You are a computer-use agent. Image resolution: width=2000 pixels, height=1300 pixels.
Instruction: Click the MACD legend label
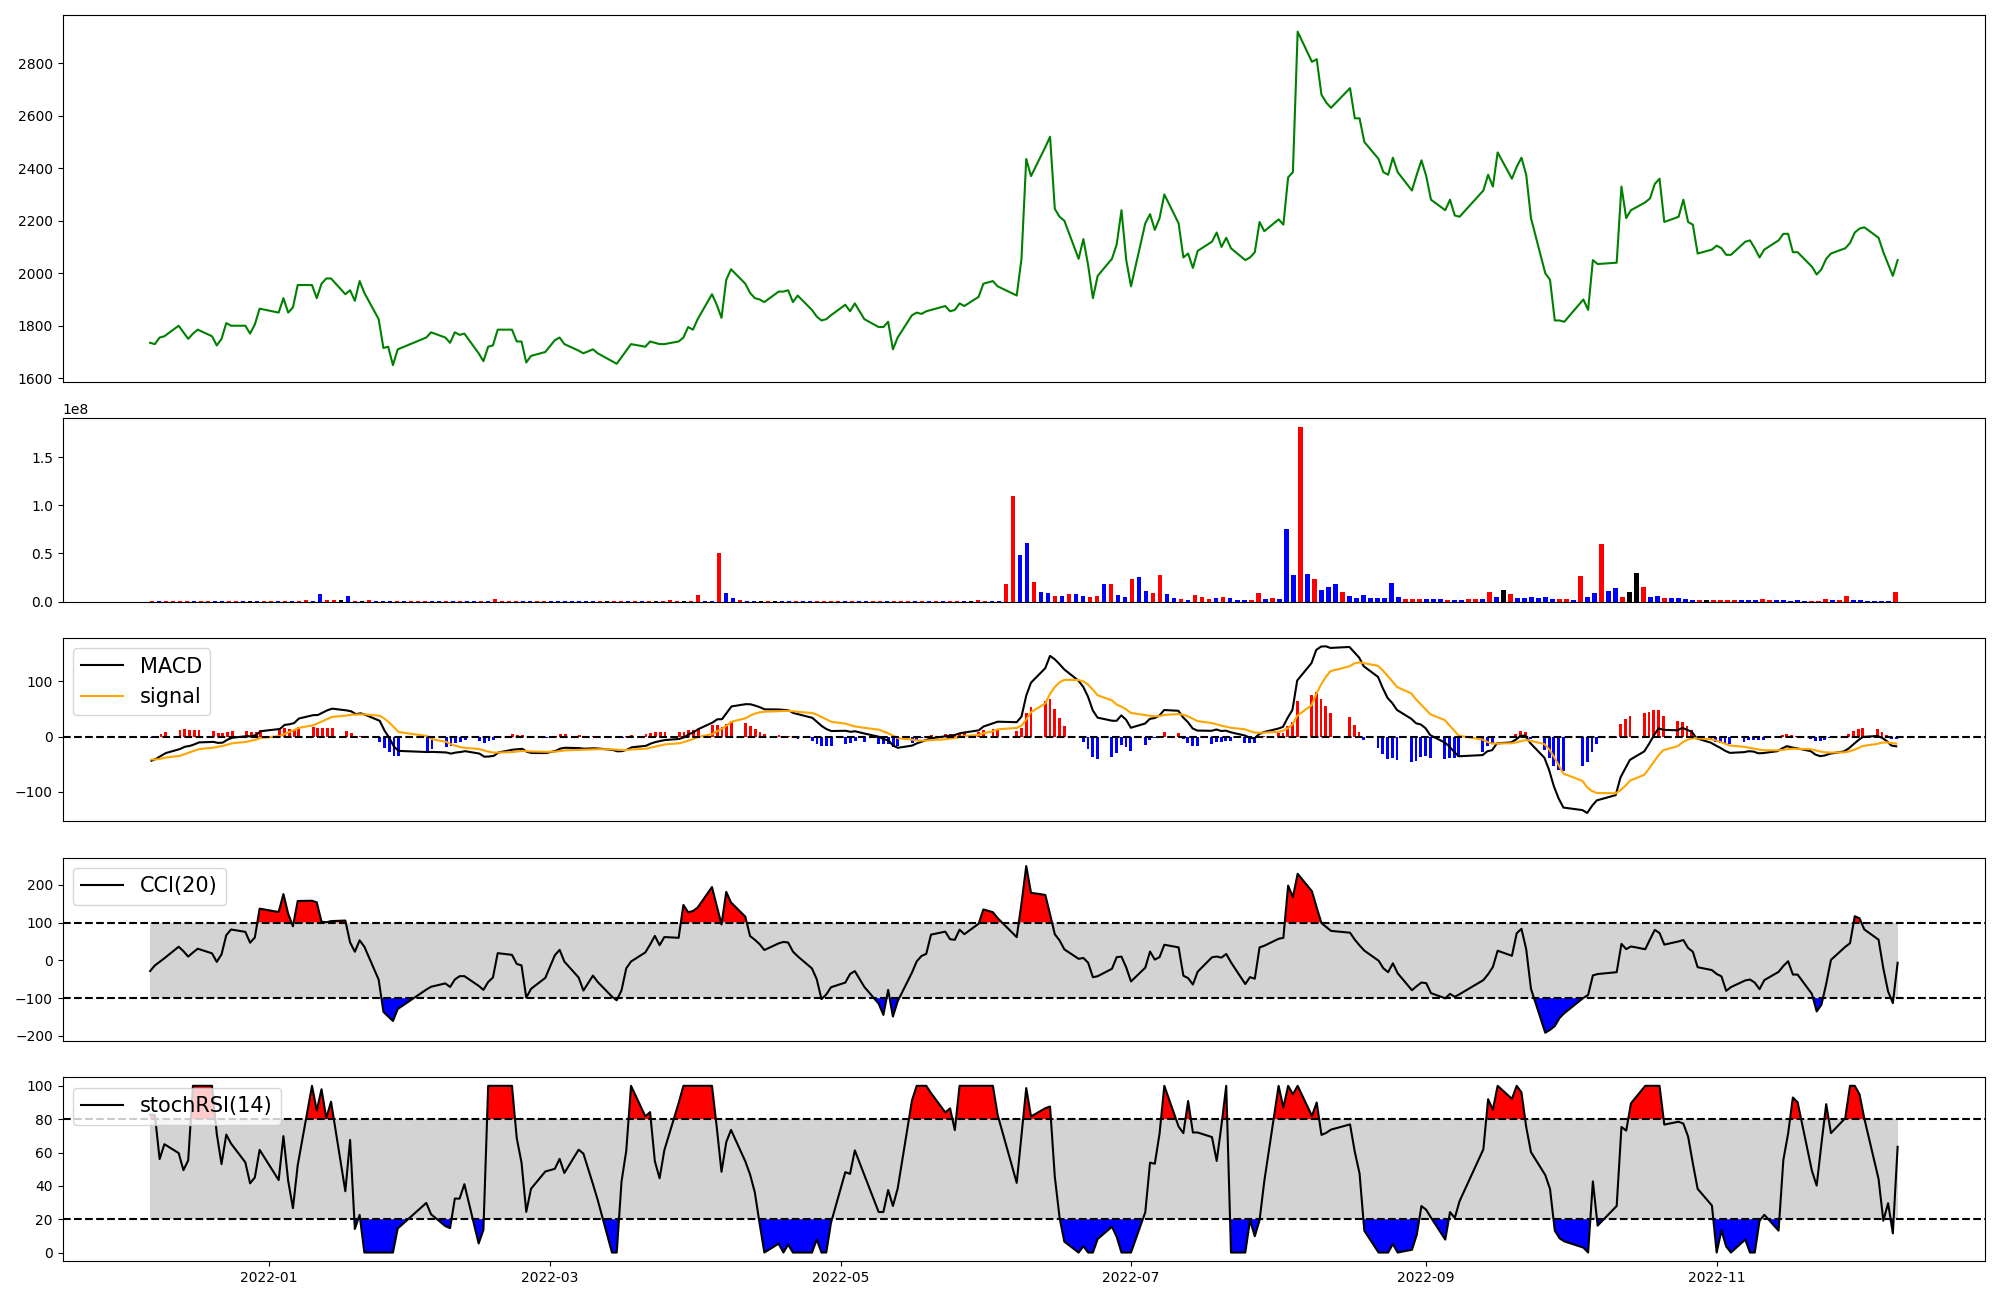[170, 666]
